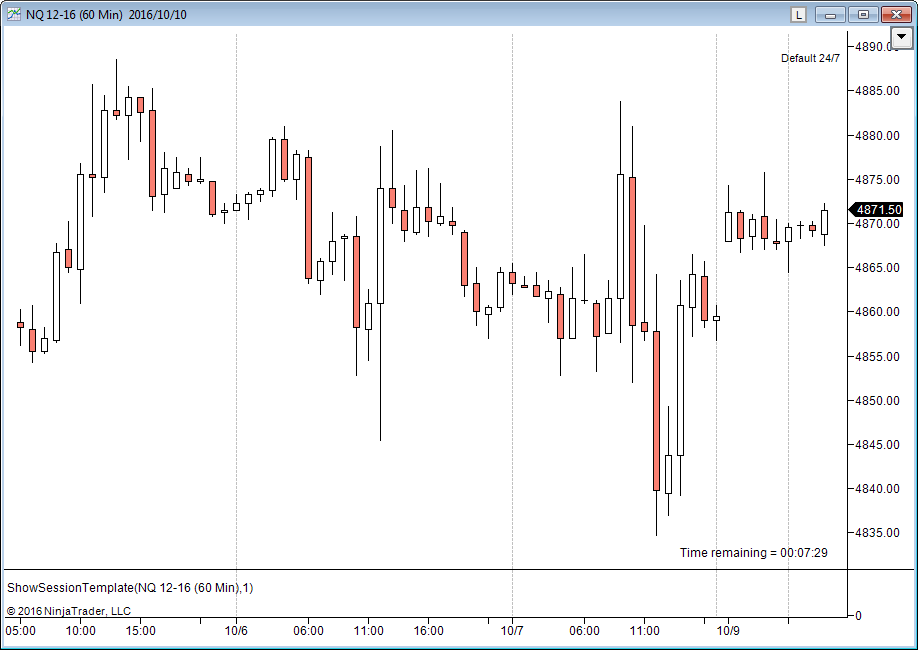The width and height of the screenshot is (918, 650).
Task: Click the 'Default 24/7' session template label
Action: tap(810, 58)
